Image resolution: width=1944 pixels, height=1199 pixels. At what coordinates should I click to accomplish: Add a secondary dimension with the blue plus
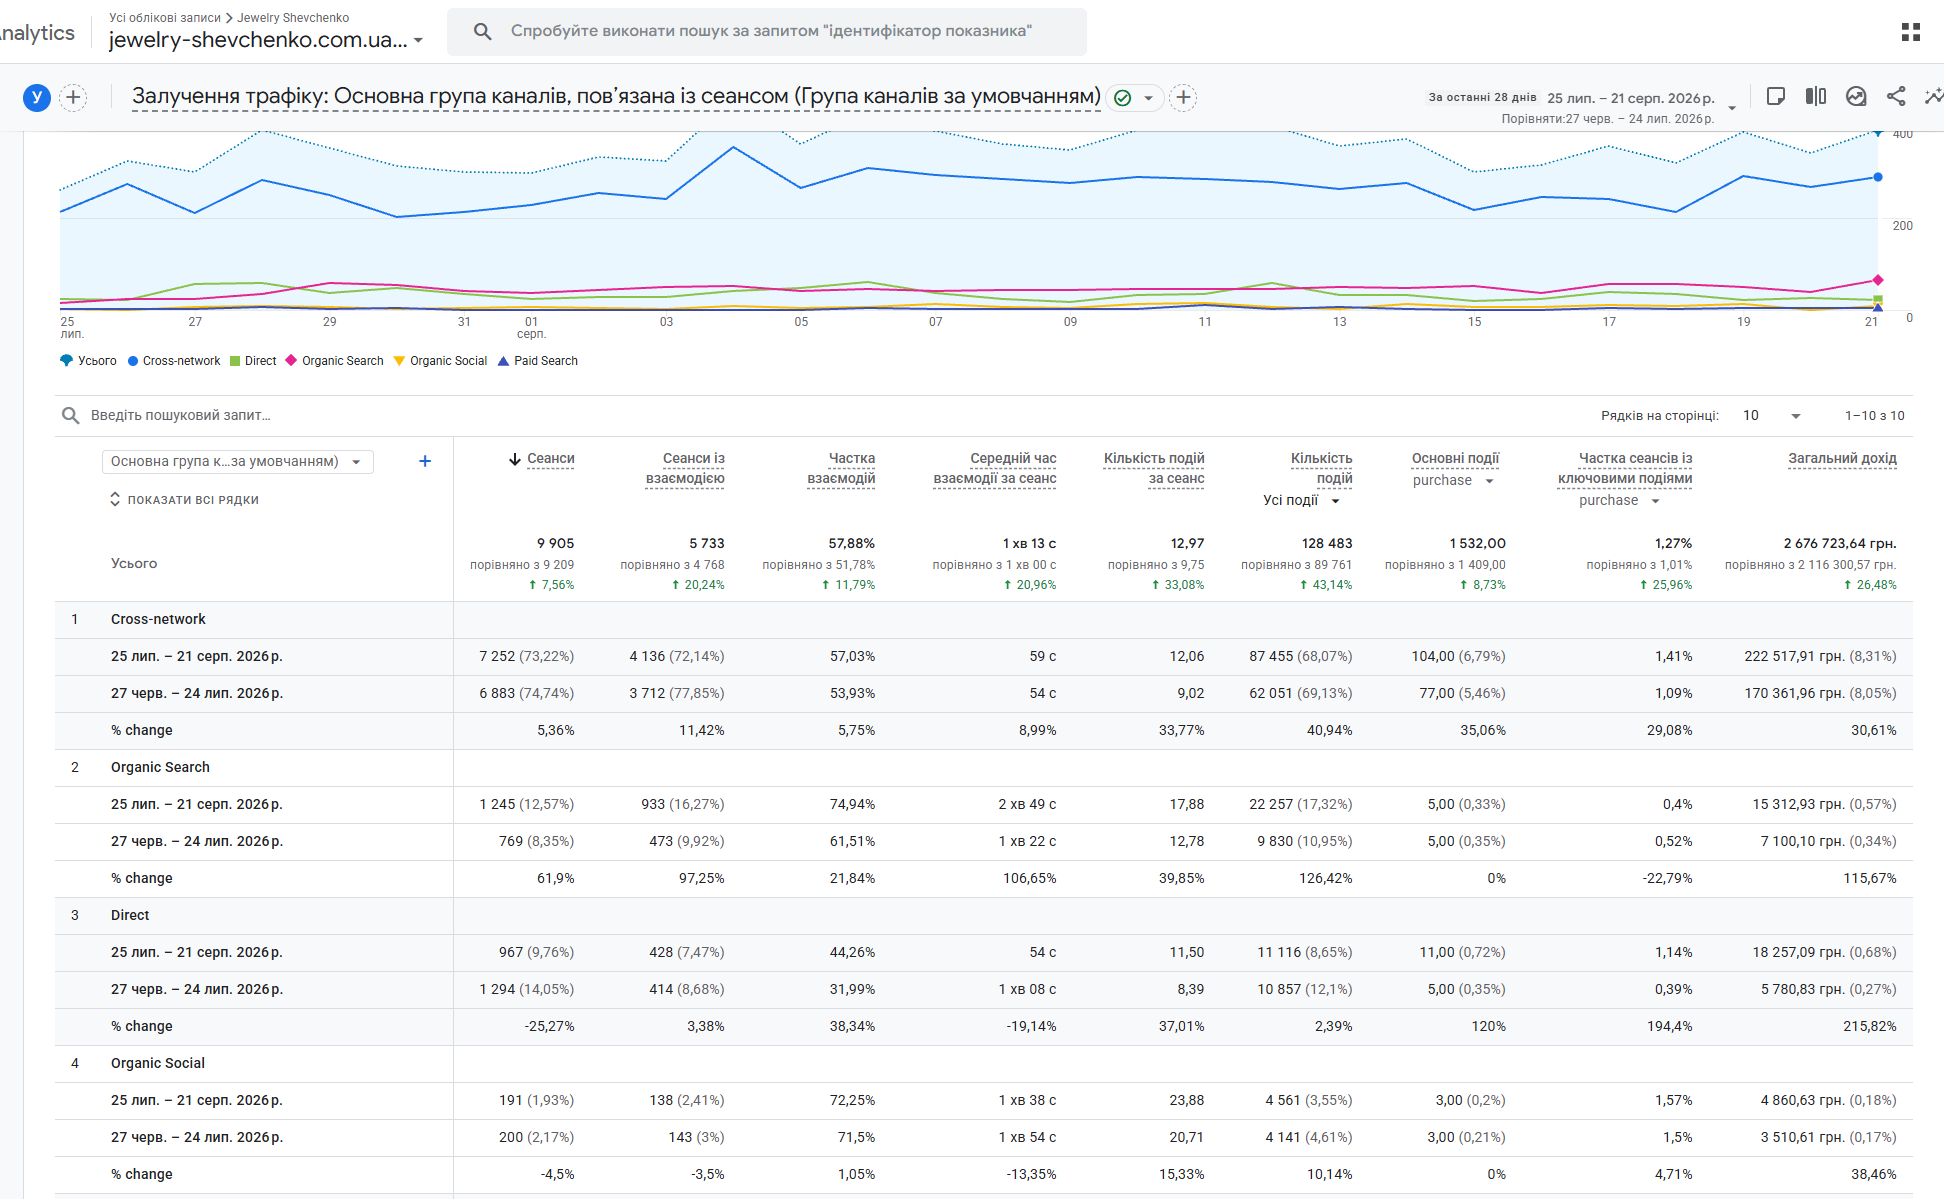pos(425,461)
